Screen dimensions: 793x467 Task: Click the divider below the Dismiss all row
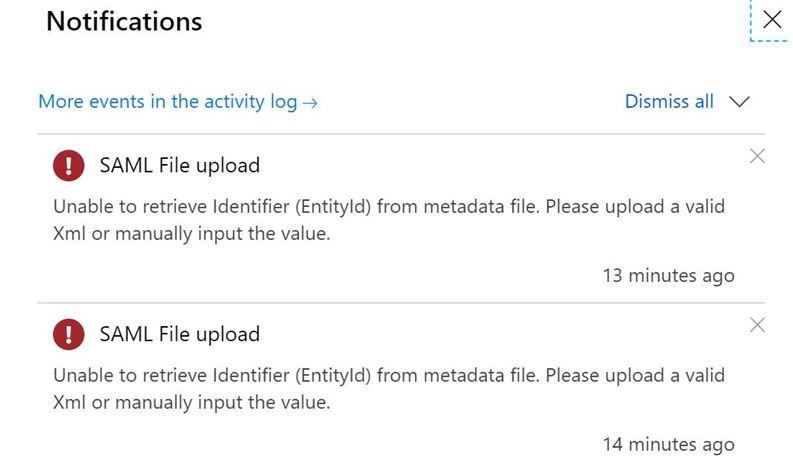(x=401, y=134)
